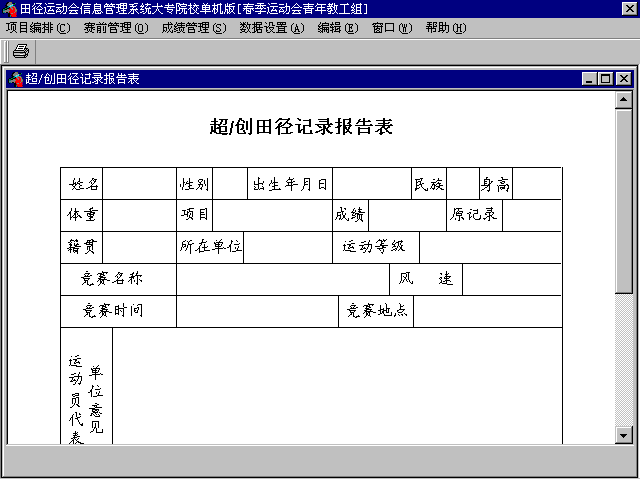
Task: Click the vertical 运动员代表 label
Action: coord(76,399)
